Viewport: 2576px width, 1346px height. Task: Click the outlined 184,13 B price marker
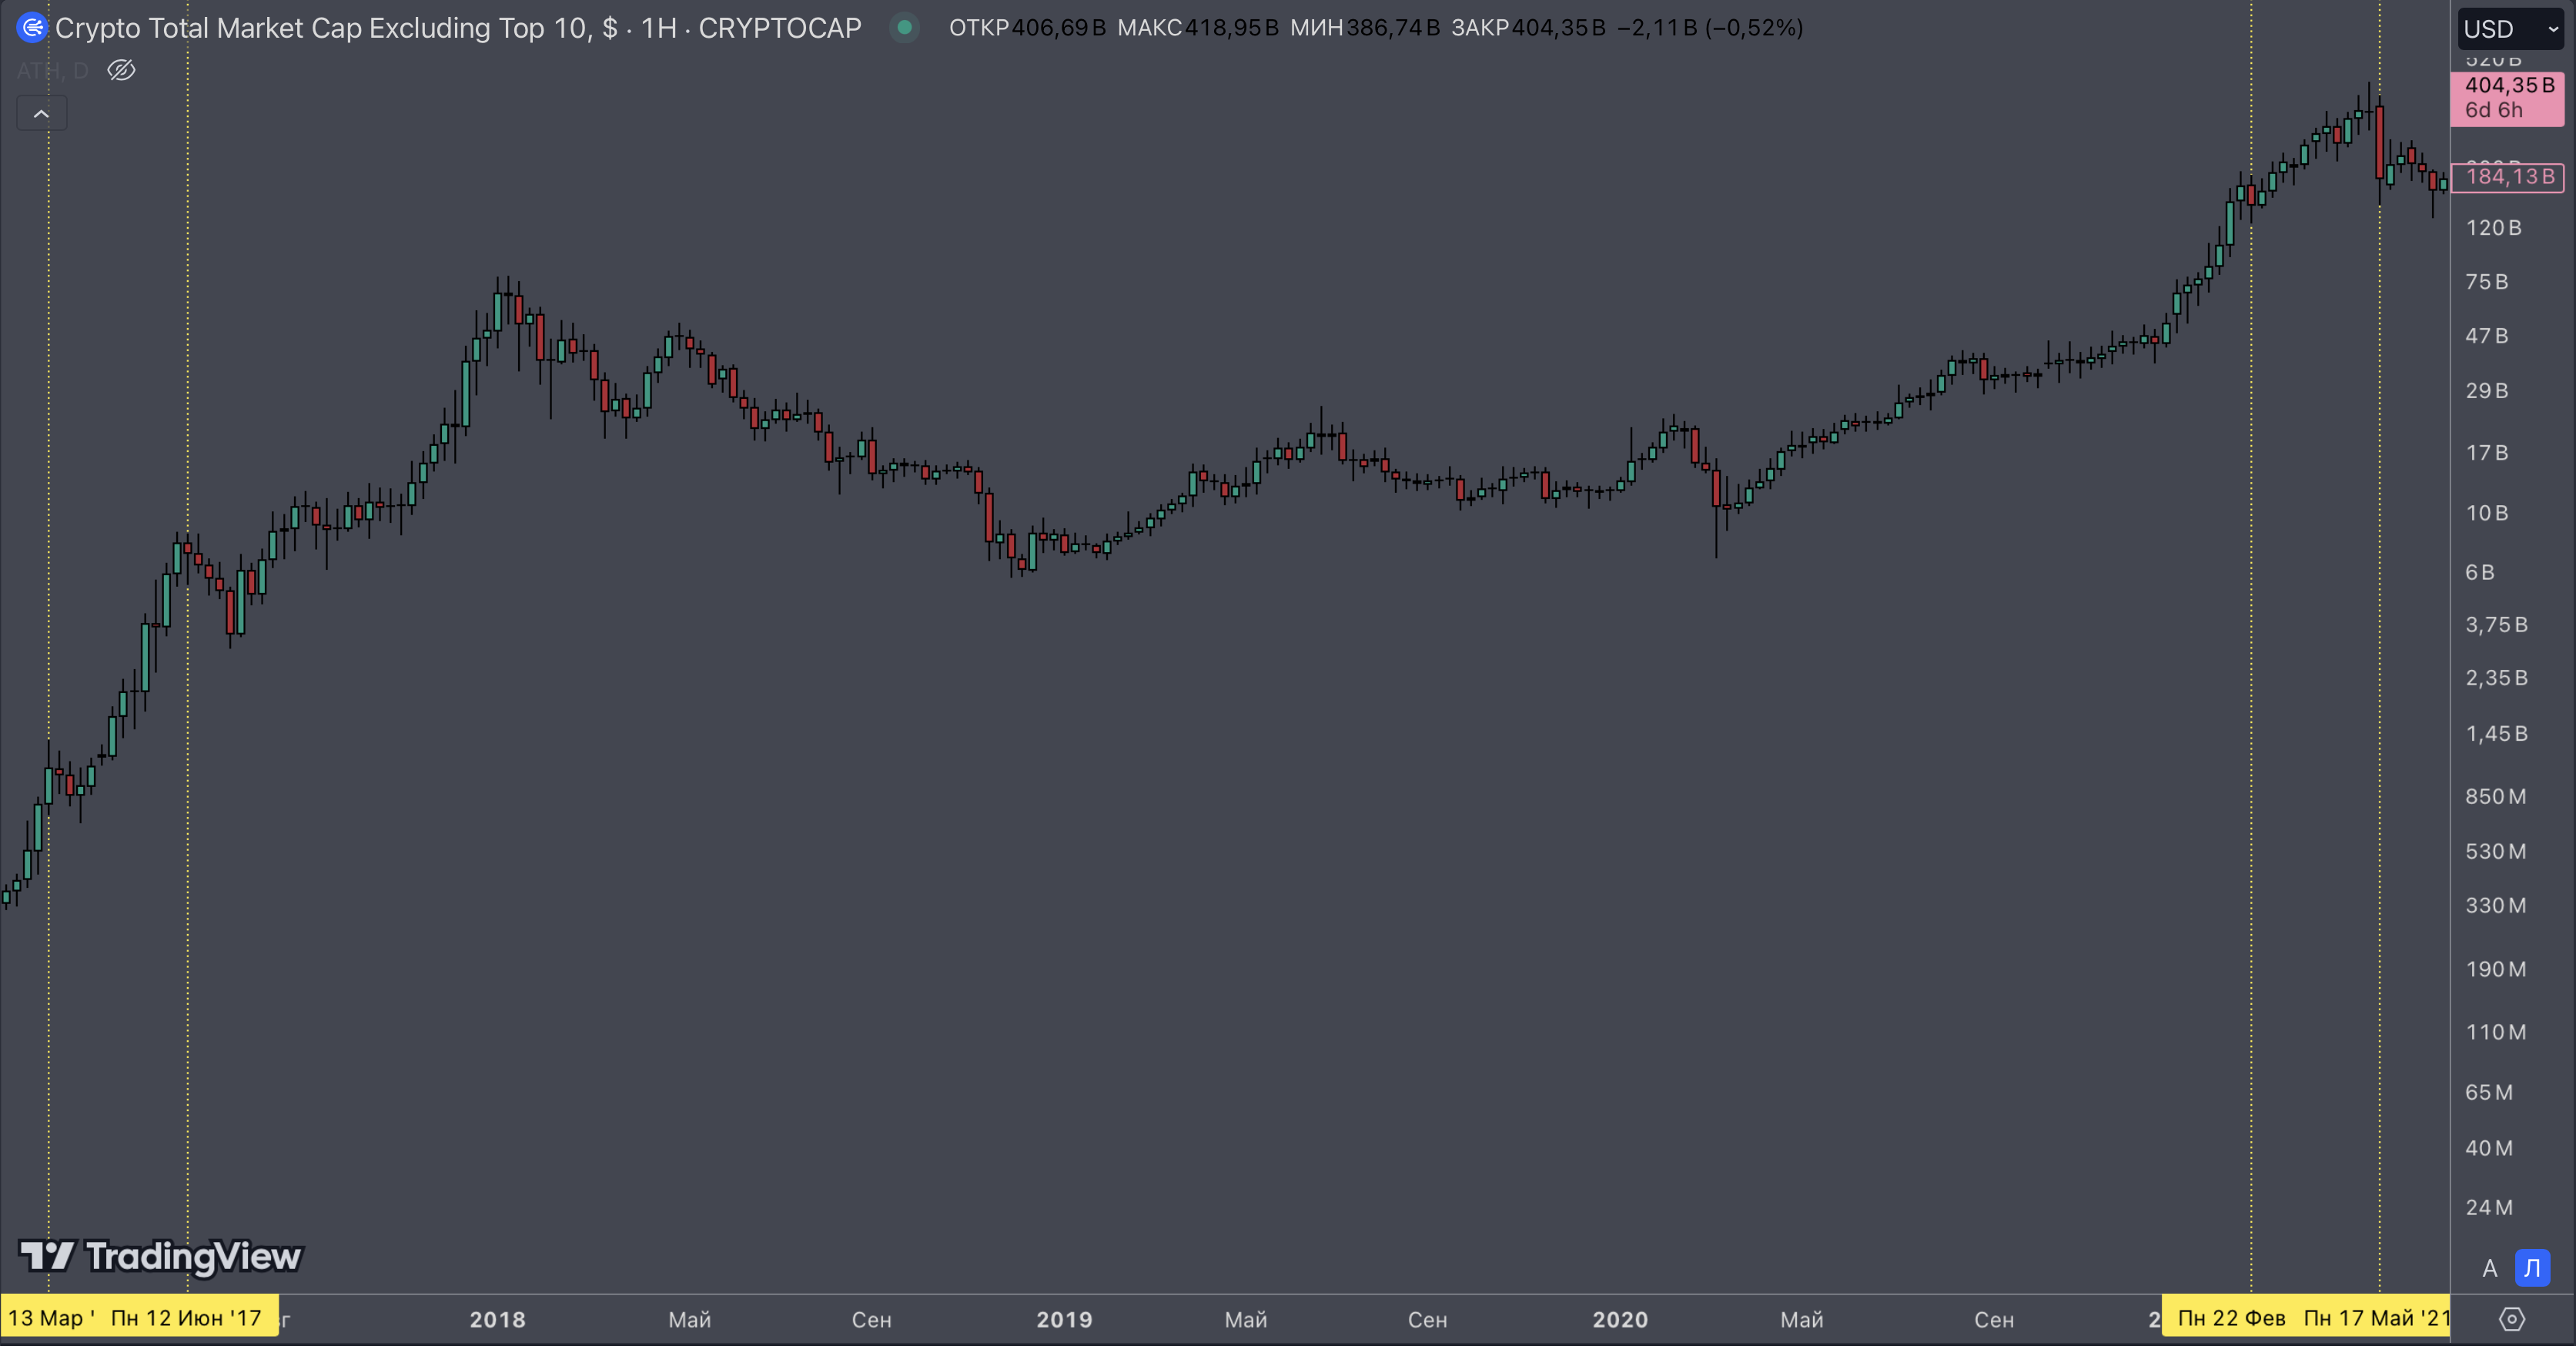pyautogui.click(x=2507, y=177)
